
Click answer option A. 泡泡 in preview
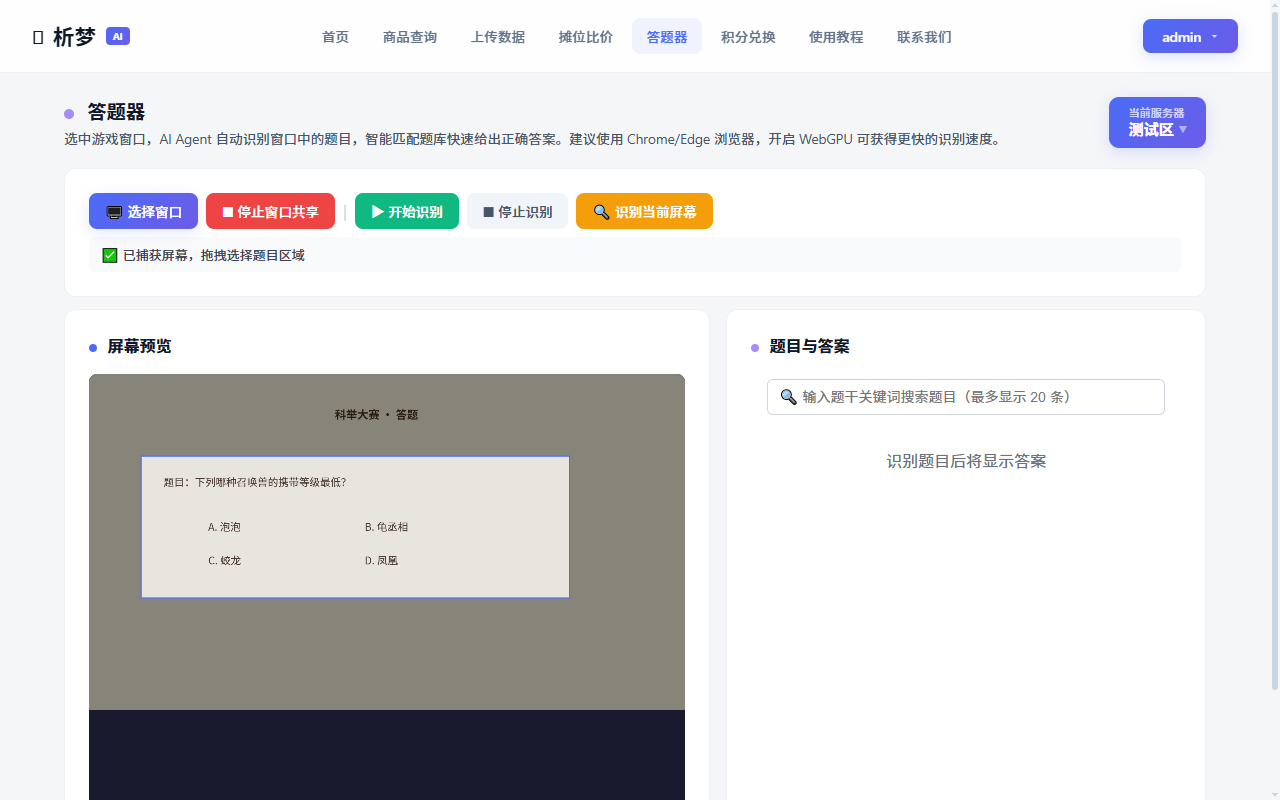pos(224,527)
